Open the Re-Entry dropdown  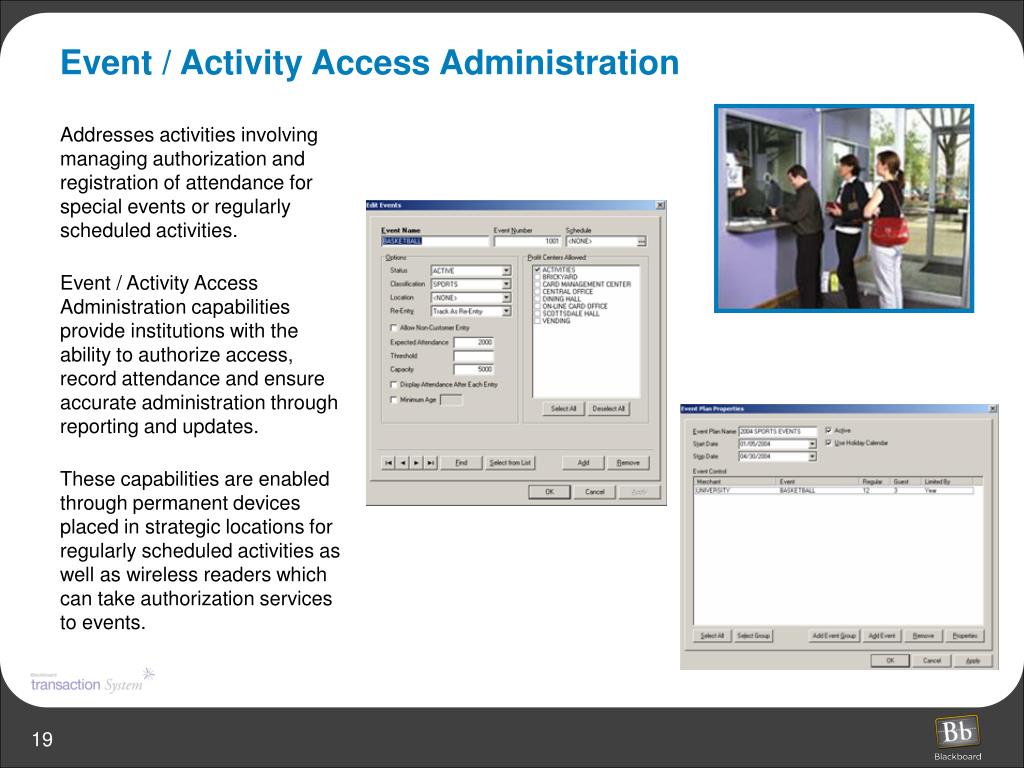click(506, 312)
